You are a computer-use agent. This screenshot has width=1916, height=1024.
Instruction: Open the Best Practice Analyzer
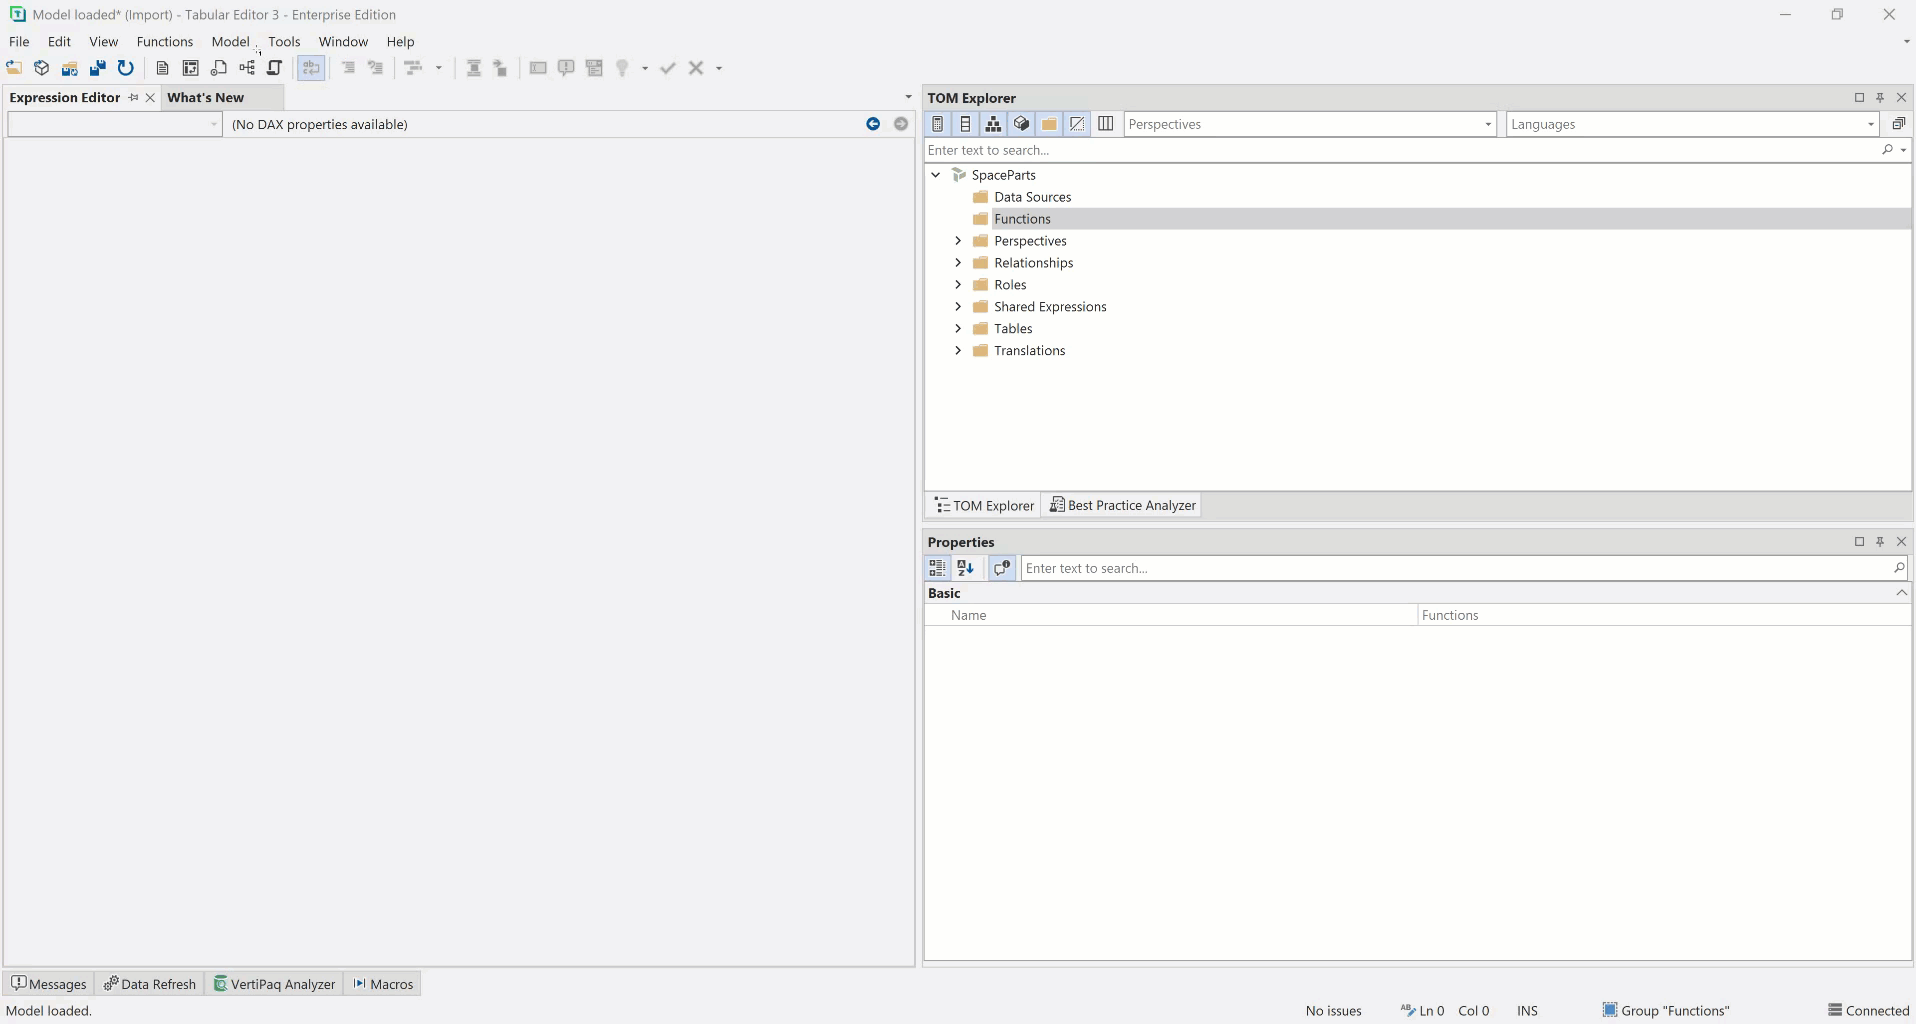click(x=1121, y=505)
